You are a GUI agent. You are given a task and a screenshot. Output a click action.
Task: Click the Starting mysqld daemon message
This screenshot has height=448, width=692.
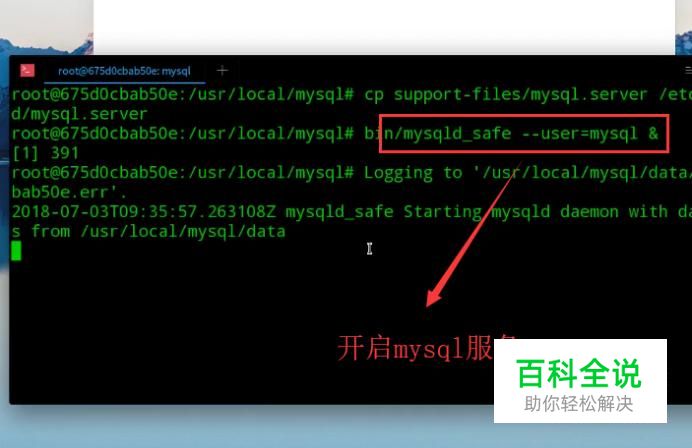(511, 212)
